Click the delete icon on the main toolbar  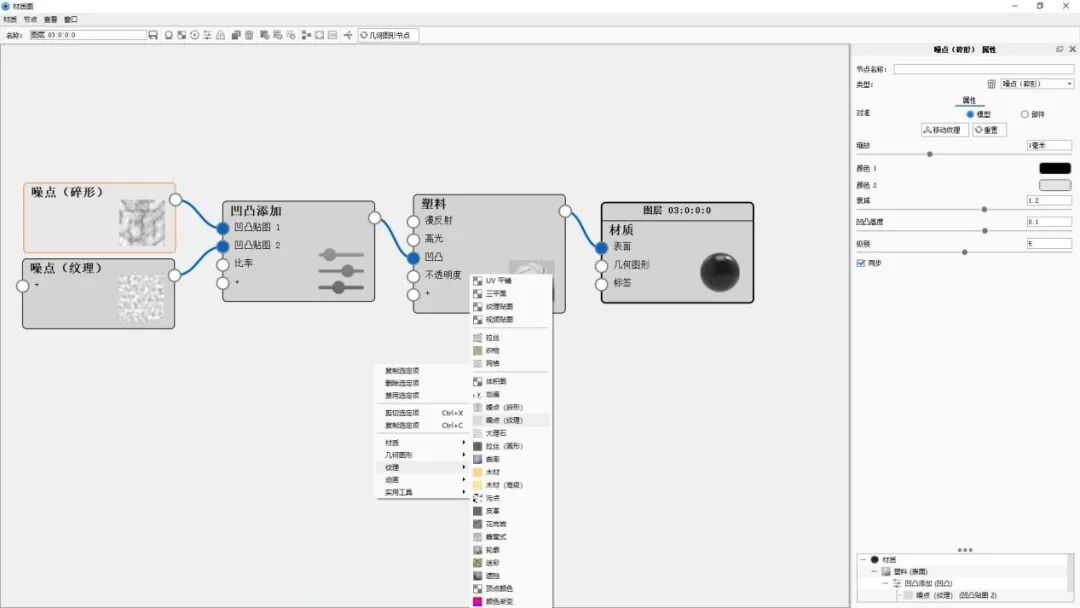coord(249,33)
